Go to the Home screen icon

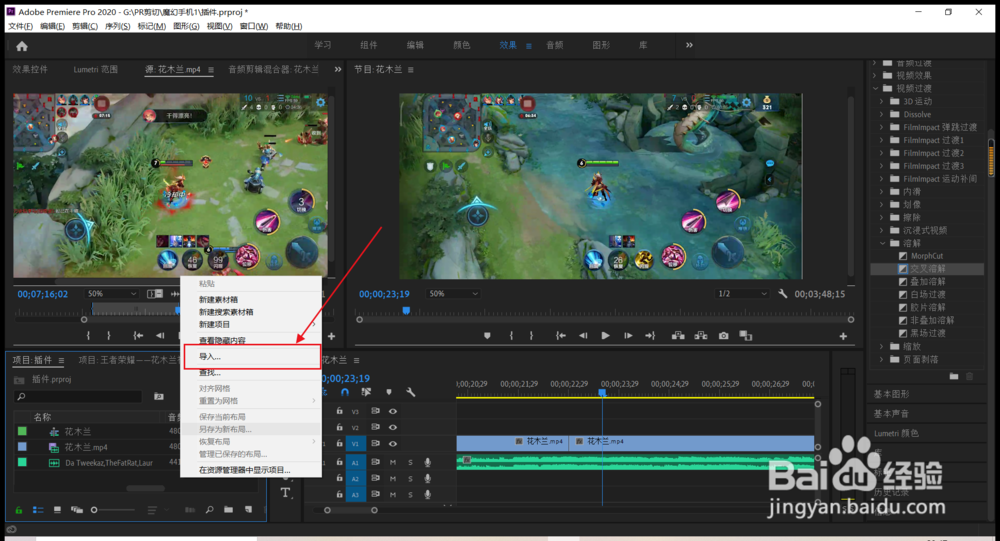22,46
